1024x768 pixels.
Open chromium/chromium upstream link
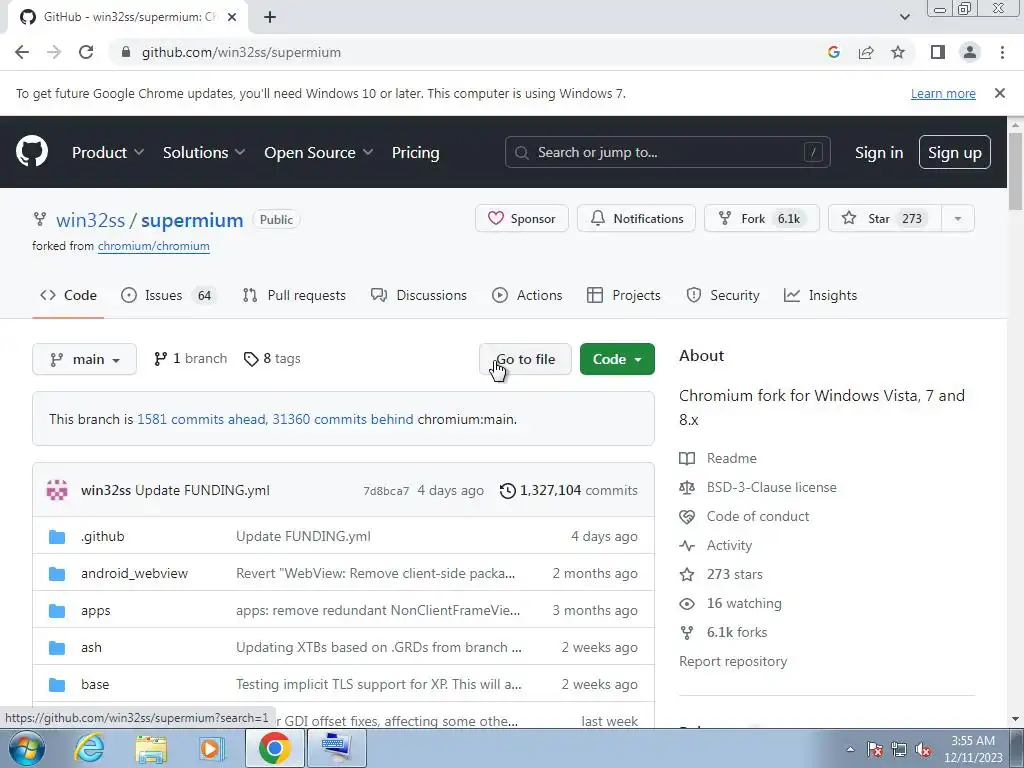point(153,246)
